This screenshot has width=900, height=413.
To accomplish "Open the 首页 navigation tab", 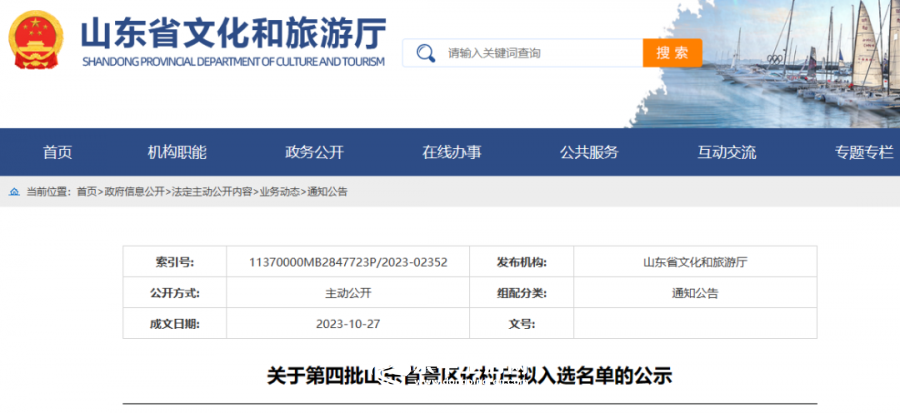I will 57,153.
